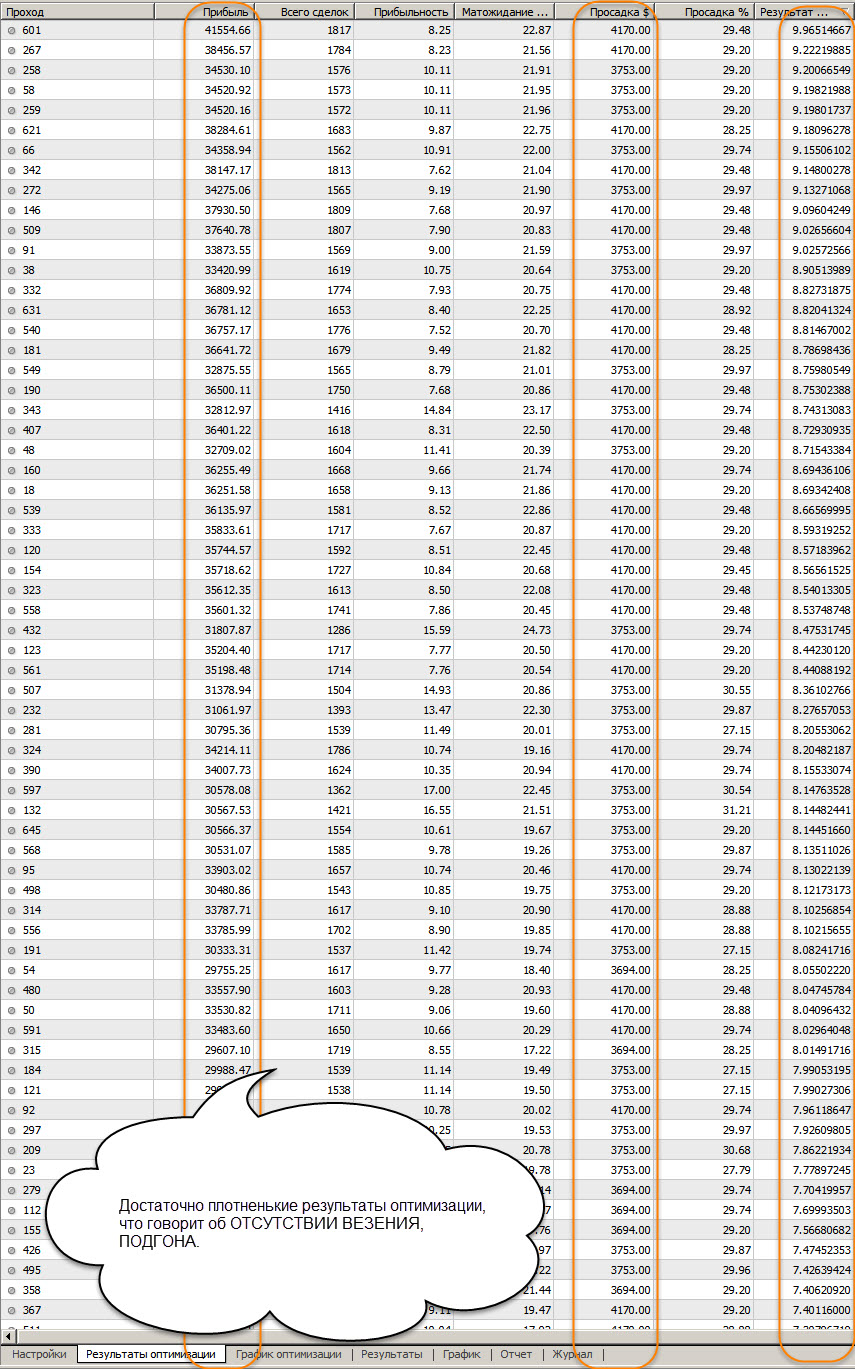Click the bullet icon beside pass 540
The image size is (855, 1369).
(11, 330)
